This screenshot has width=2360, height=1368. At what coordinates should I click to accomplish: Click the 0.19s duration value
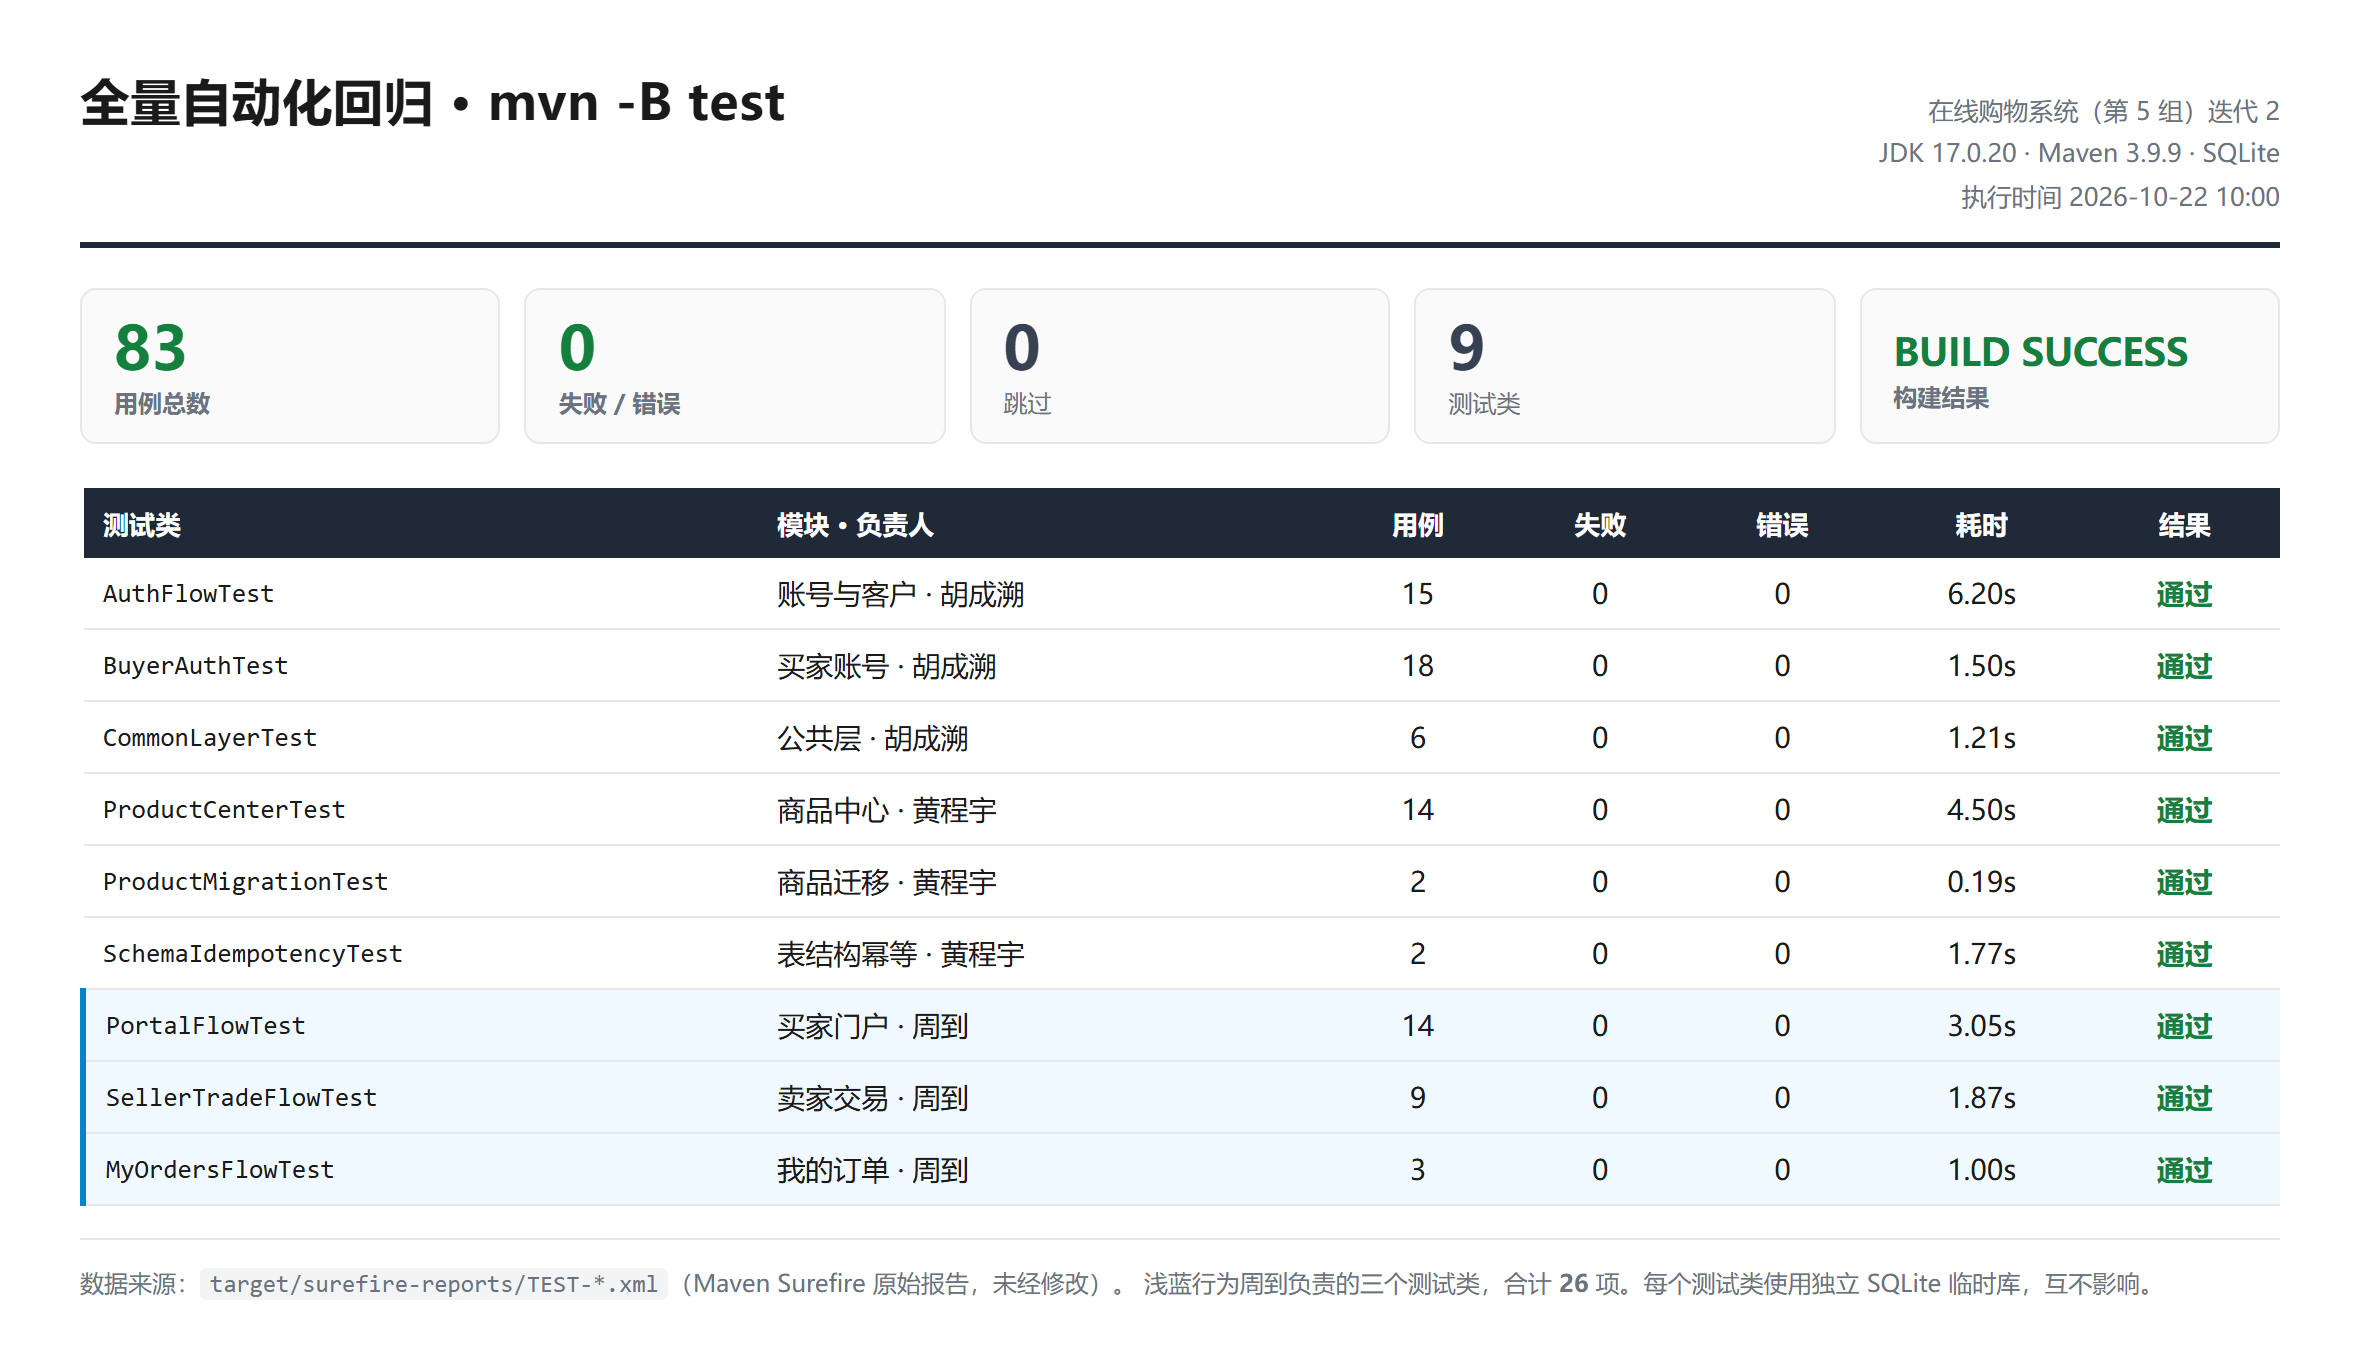point(1981,882)
